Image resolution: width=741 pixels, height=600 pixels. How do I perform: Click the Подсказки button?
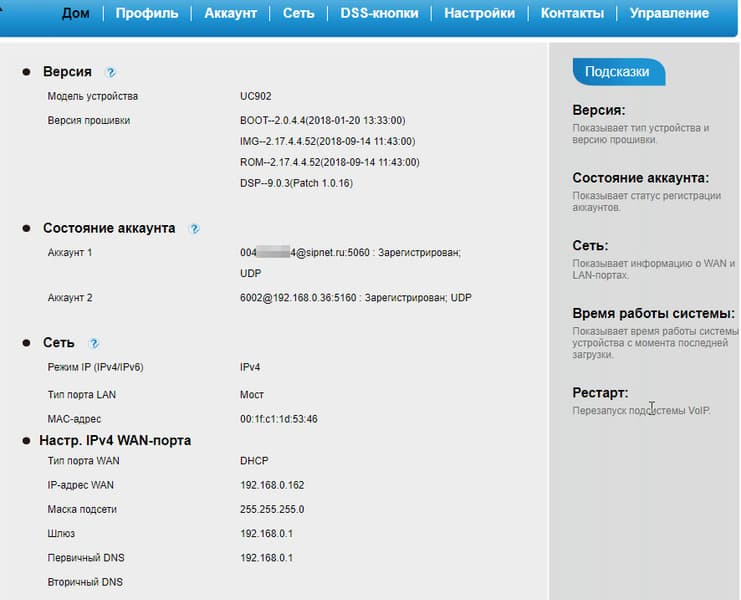pyautogui.click(x=619, y=72)
